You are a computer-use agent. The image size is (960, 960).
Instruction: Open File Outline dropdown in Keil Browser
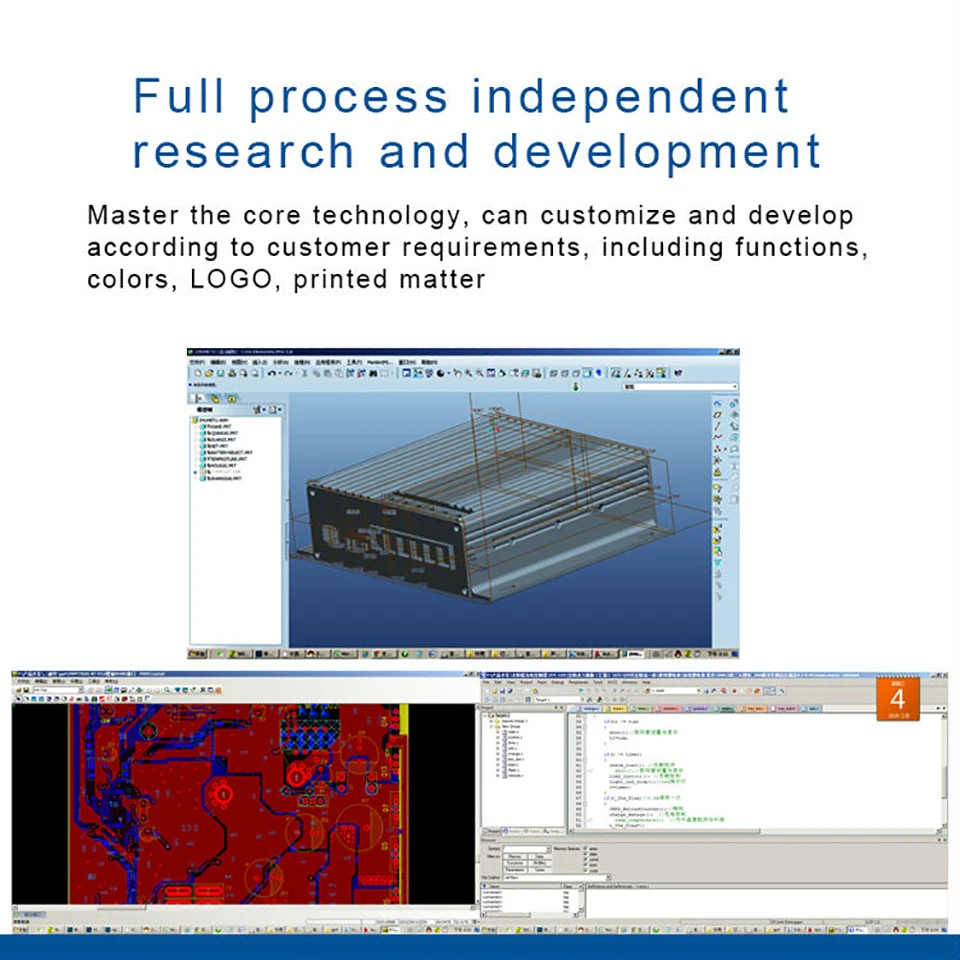[x=557, y=877]
